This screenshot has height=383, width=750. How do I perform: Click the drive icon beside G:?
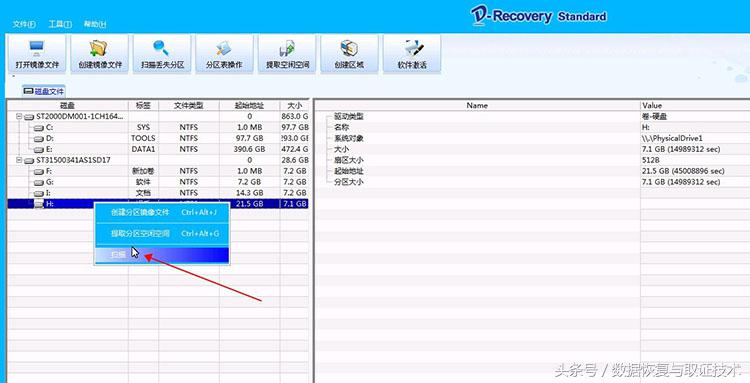coord(39,182)
